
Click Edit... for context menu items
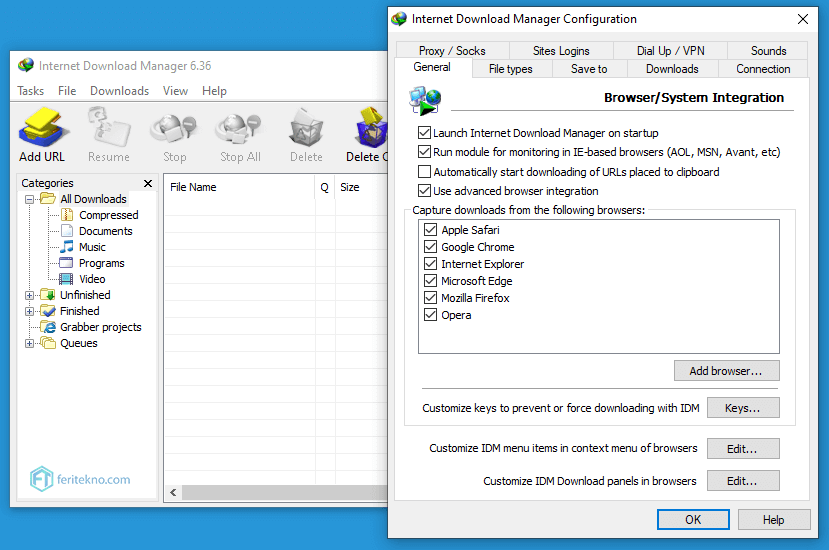point(743,448)
